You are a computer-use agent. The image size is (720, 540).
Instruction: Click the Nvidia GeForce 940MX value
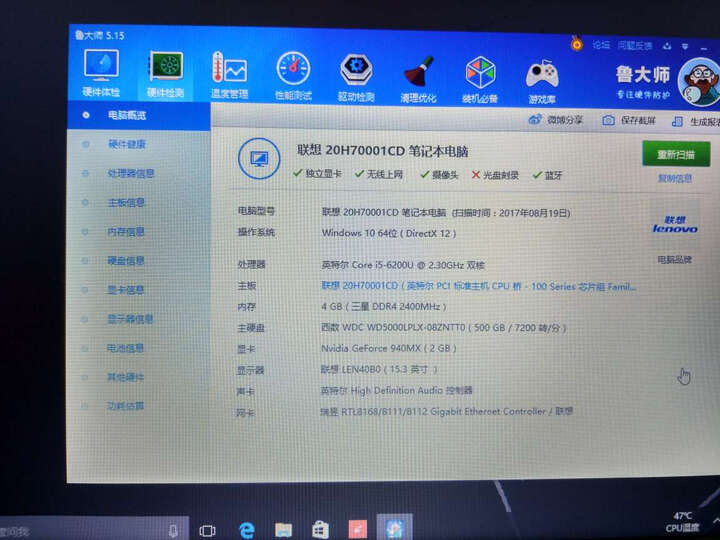[388, 348]
